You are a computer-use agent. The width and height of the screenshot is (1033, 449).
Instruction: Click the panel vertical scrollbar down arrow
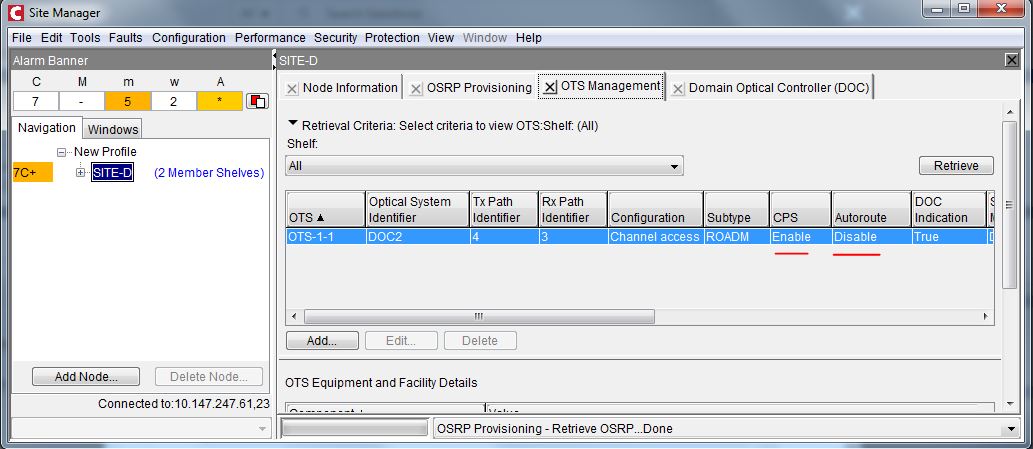click(x=1009, y=403)
